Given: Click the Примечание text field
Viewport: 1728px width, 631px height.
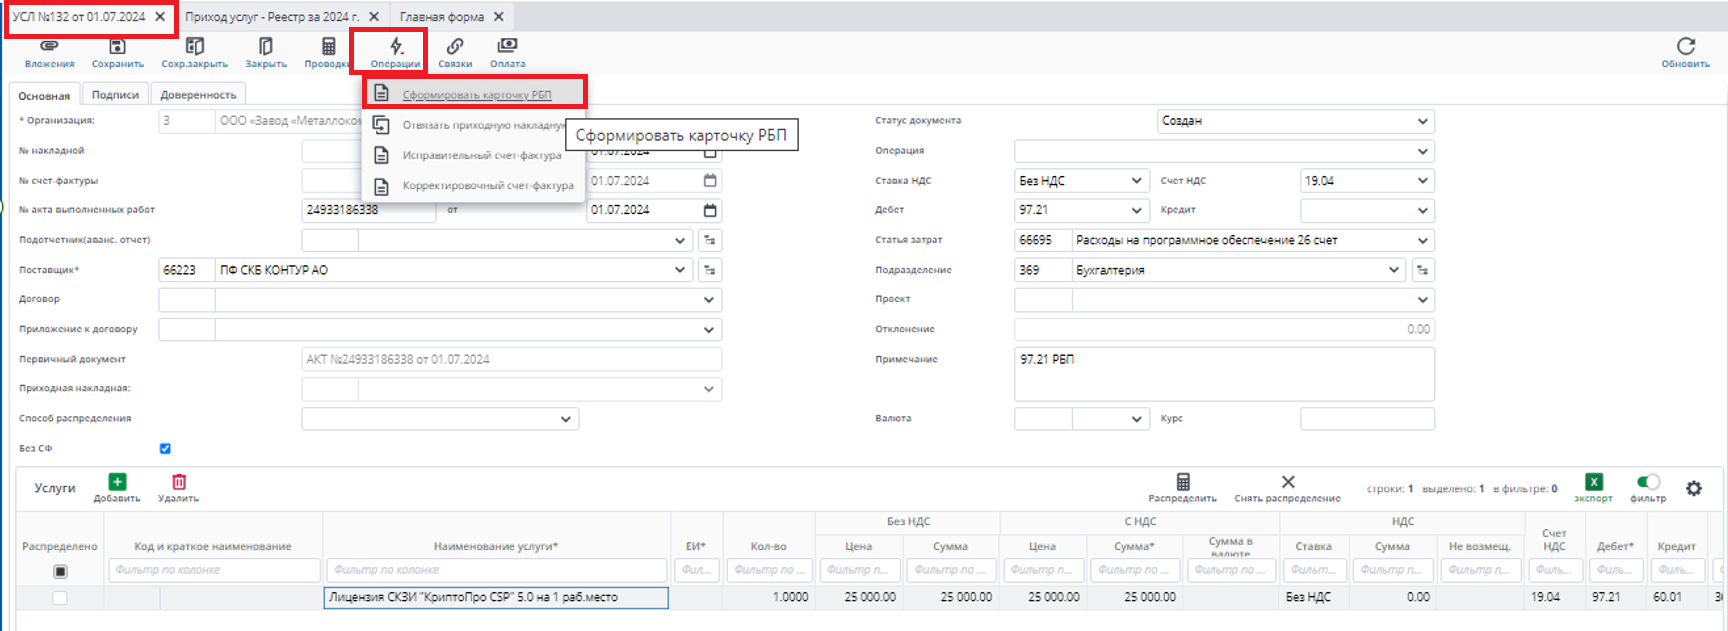Looking at the screenshot, I should 1223,374.
